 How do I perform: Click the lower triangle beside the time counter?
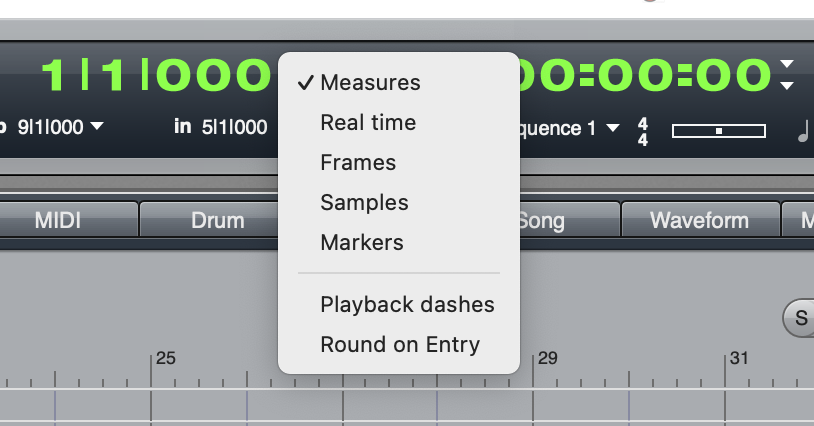pyautogui.click(x=787, y=86)
